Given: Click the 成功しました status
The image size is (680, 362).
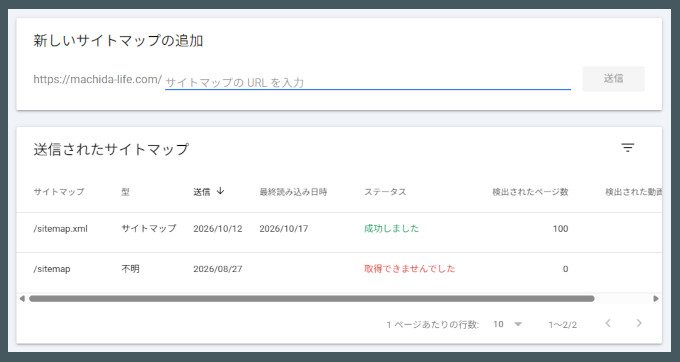Looking at the screenshot, I should (x=392, y=228).
